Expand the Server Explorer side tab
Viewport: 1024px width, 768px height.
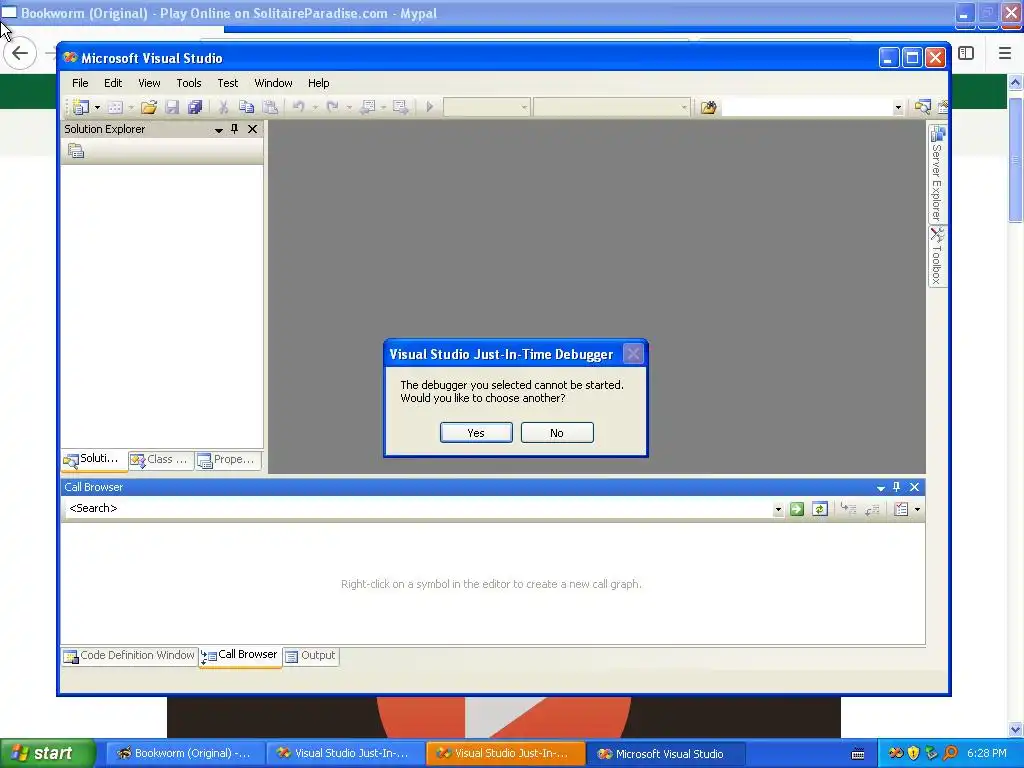(x=937, y=174)
